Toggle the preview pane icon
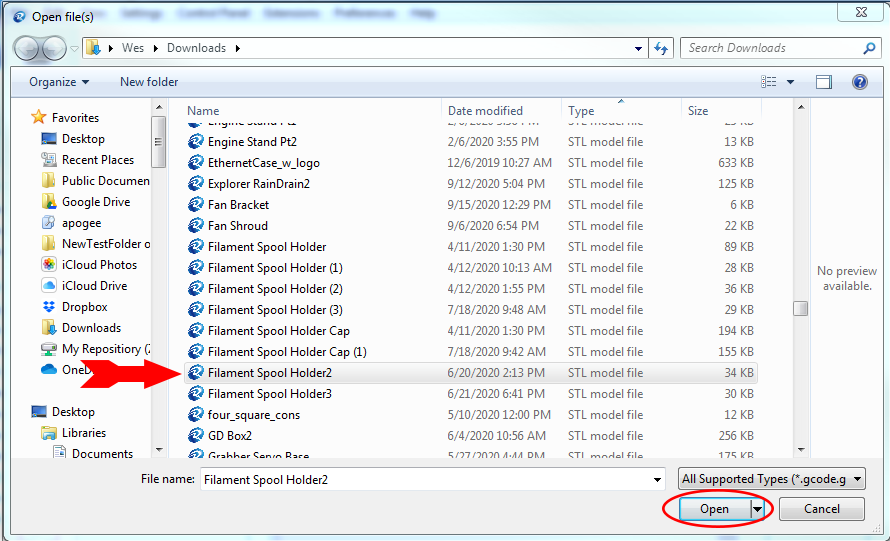Screen dimensions: 890x541 (823, 82)
